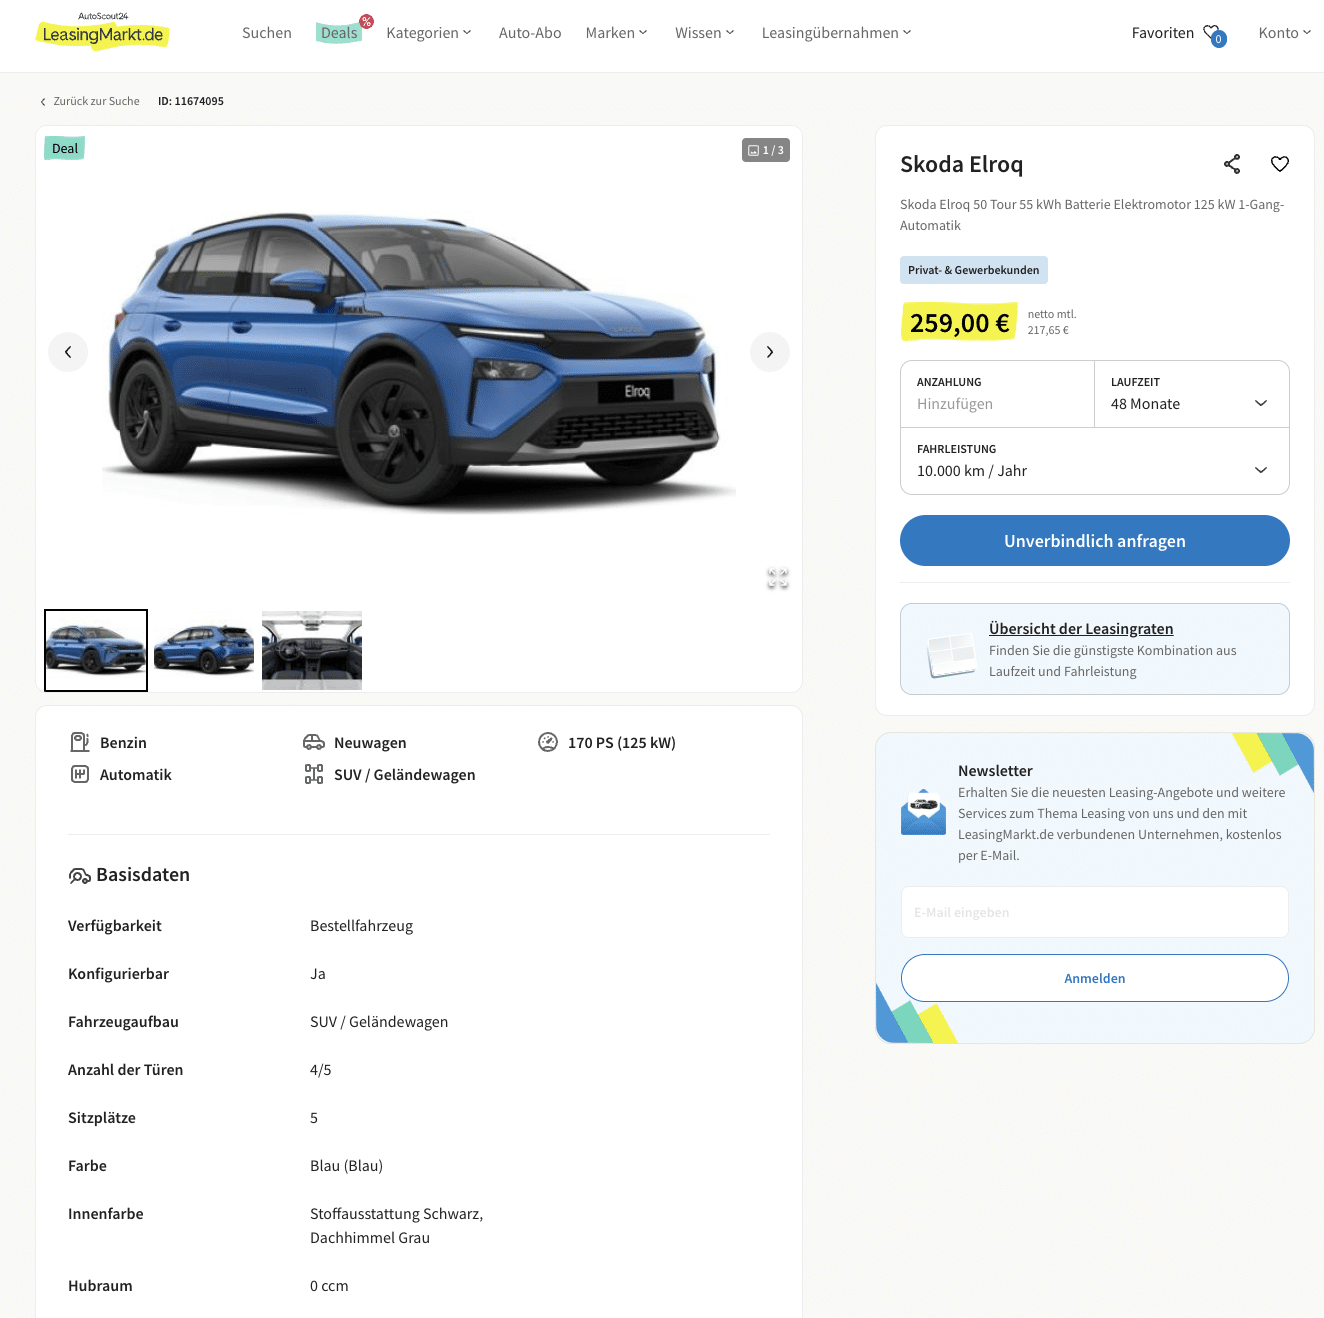This screenshot has width=1324, height=1318.
Task: Click the LeasingMarkt.de logo
Action: (103, 32)
